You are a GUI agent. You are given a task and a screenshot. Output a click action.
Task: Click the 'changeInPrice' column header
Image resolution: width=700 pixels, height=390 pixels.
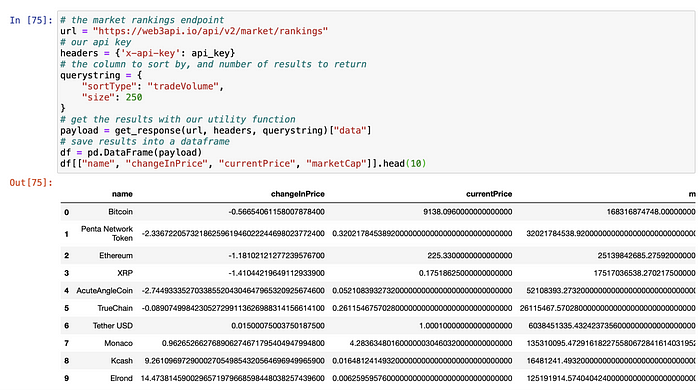(298, 194)
